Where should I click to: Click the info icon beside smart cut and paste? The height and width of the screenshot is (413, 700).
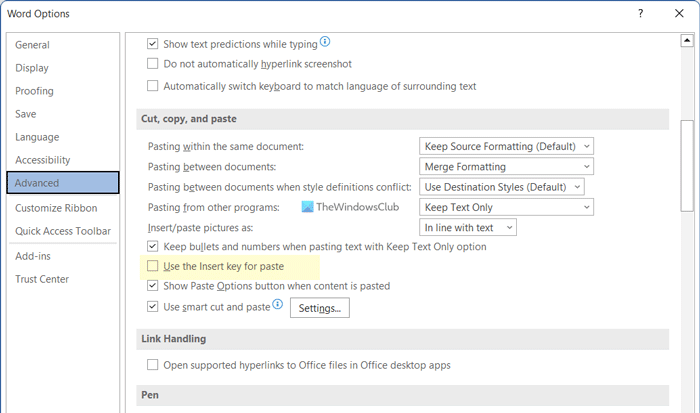277,305
